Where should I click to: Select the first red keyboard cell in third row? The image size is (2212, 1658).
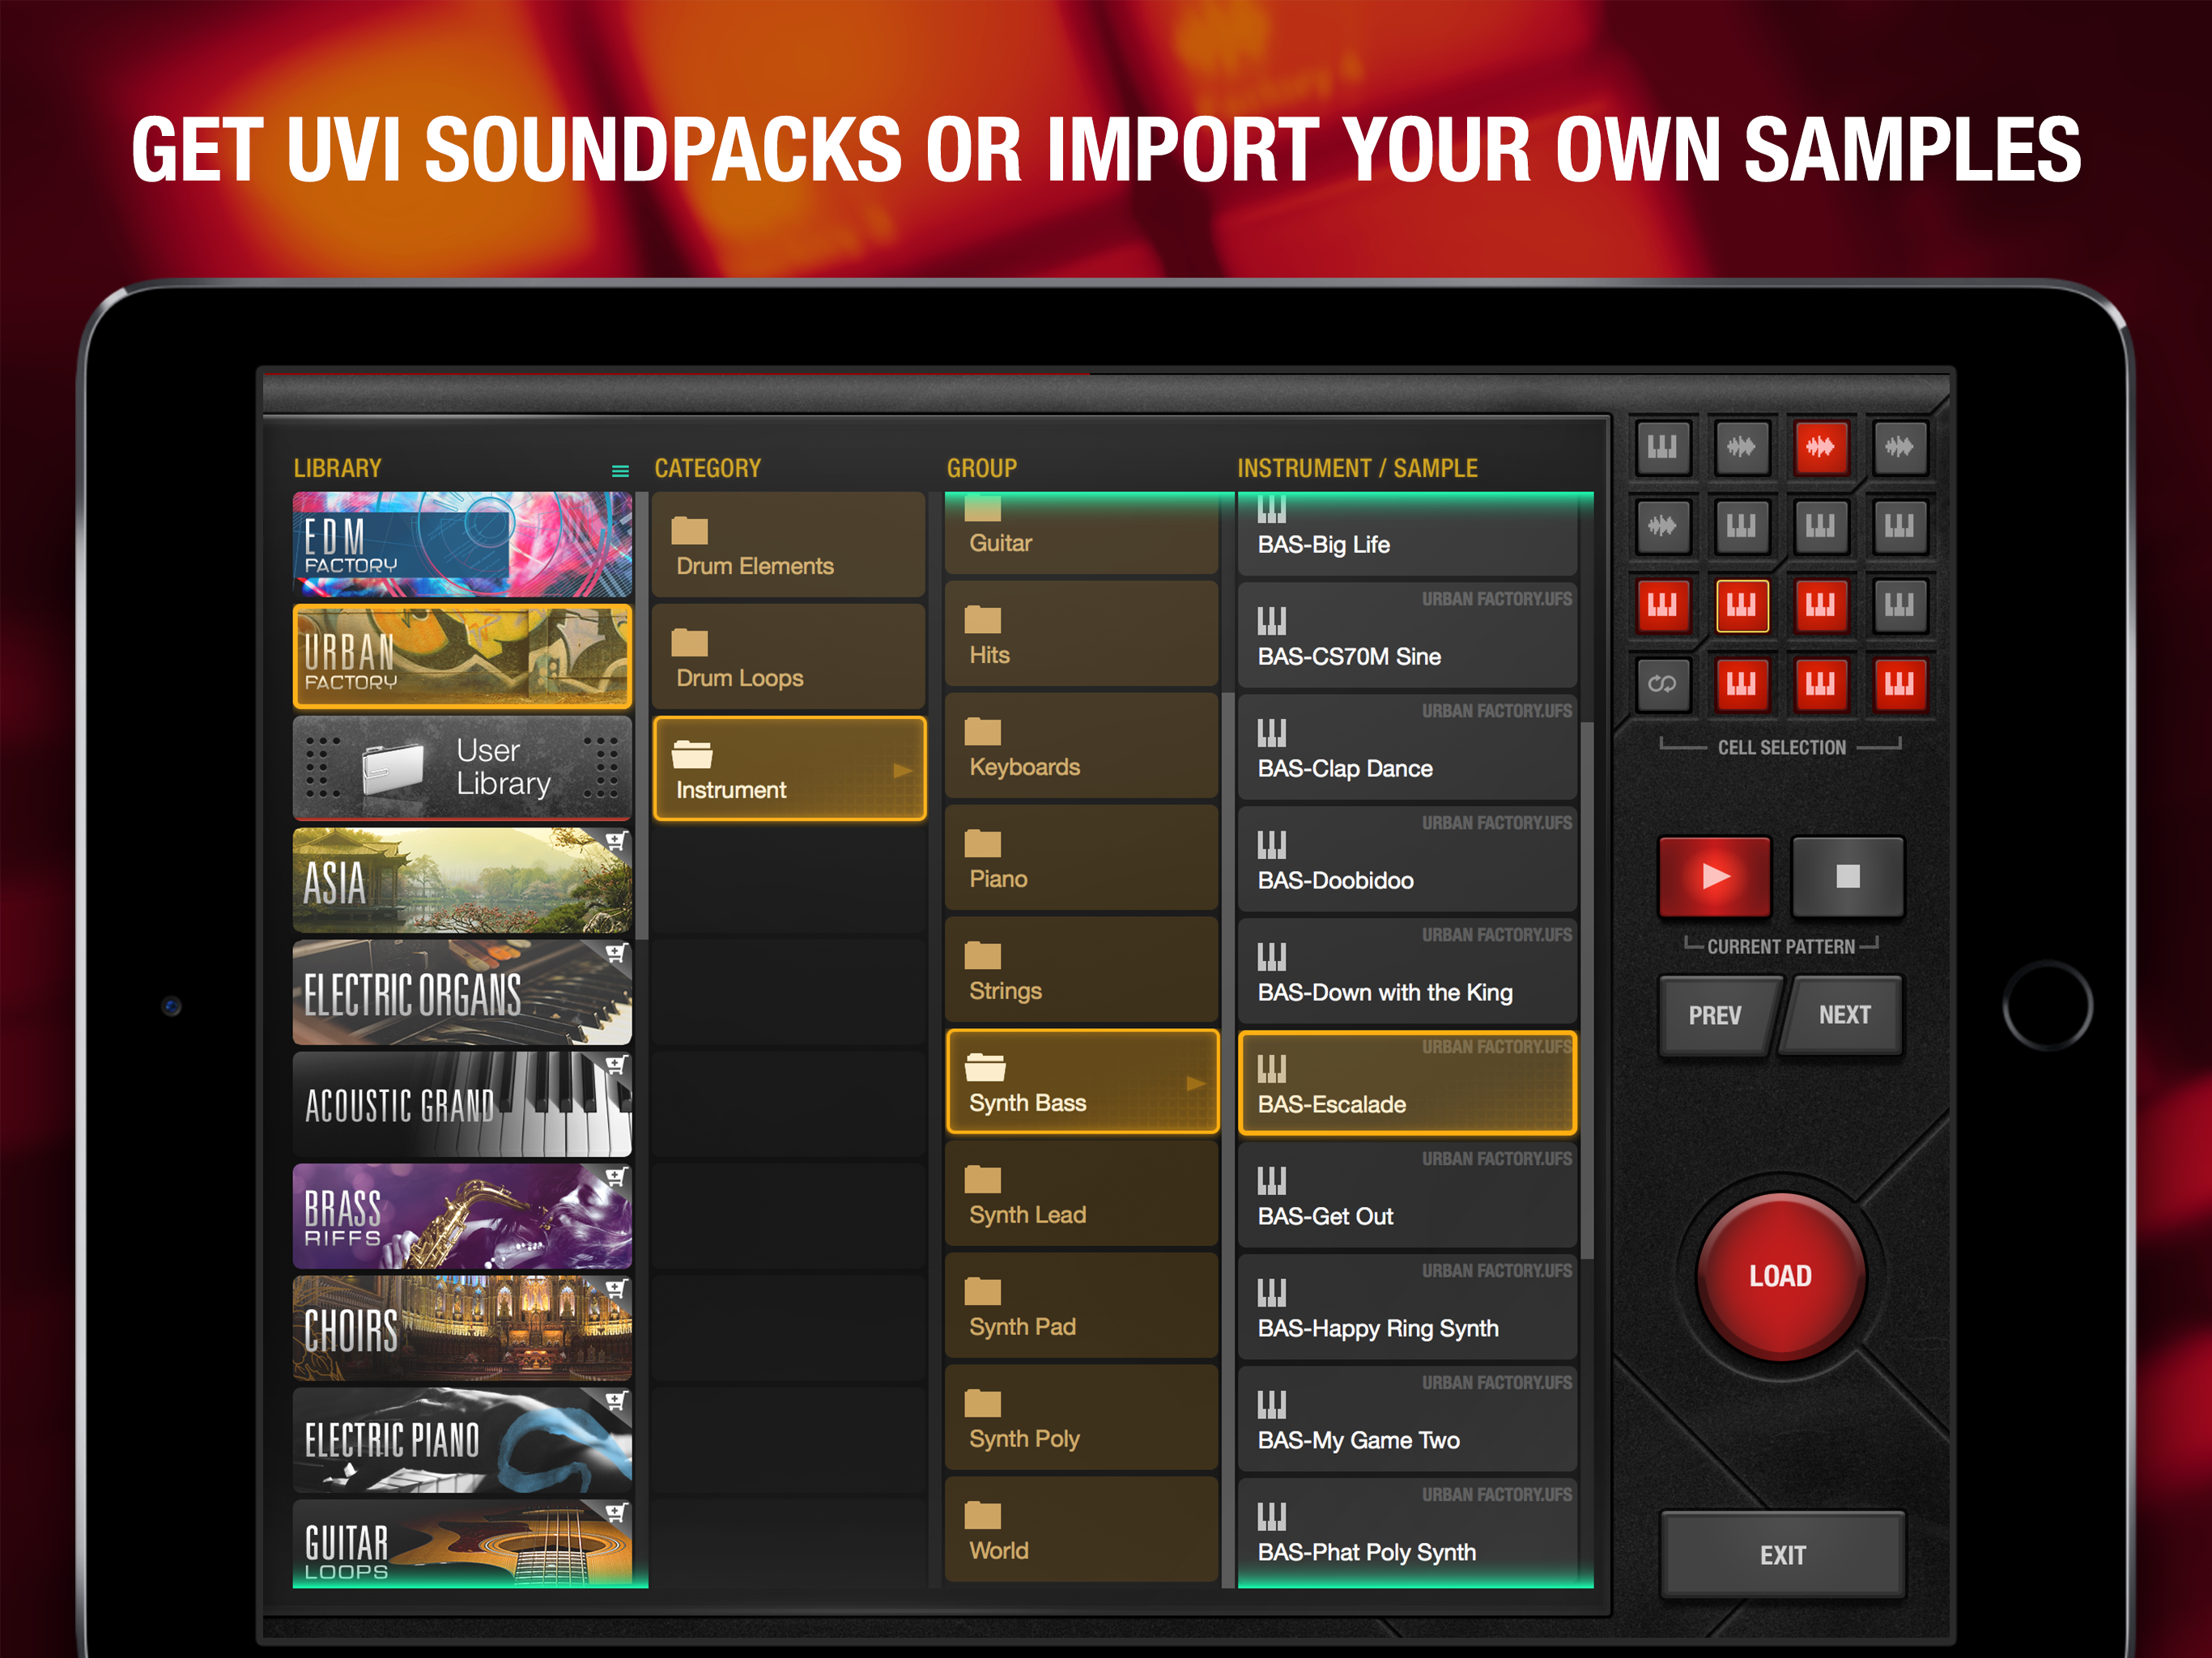click(x=1662, y=605)
